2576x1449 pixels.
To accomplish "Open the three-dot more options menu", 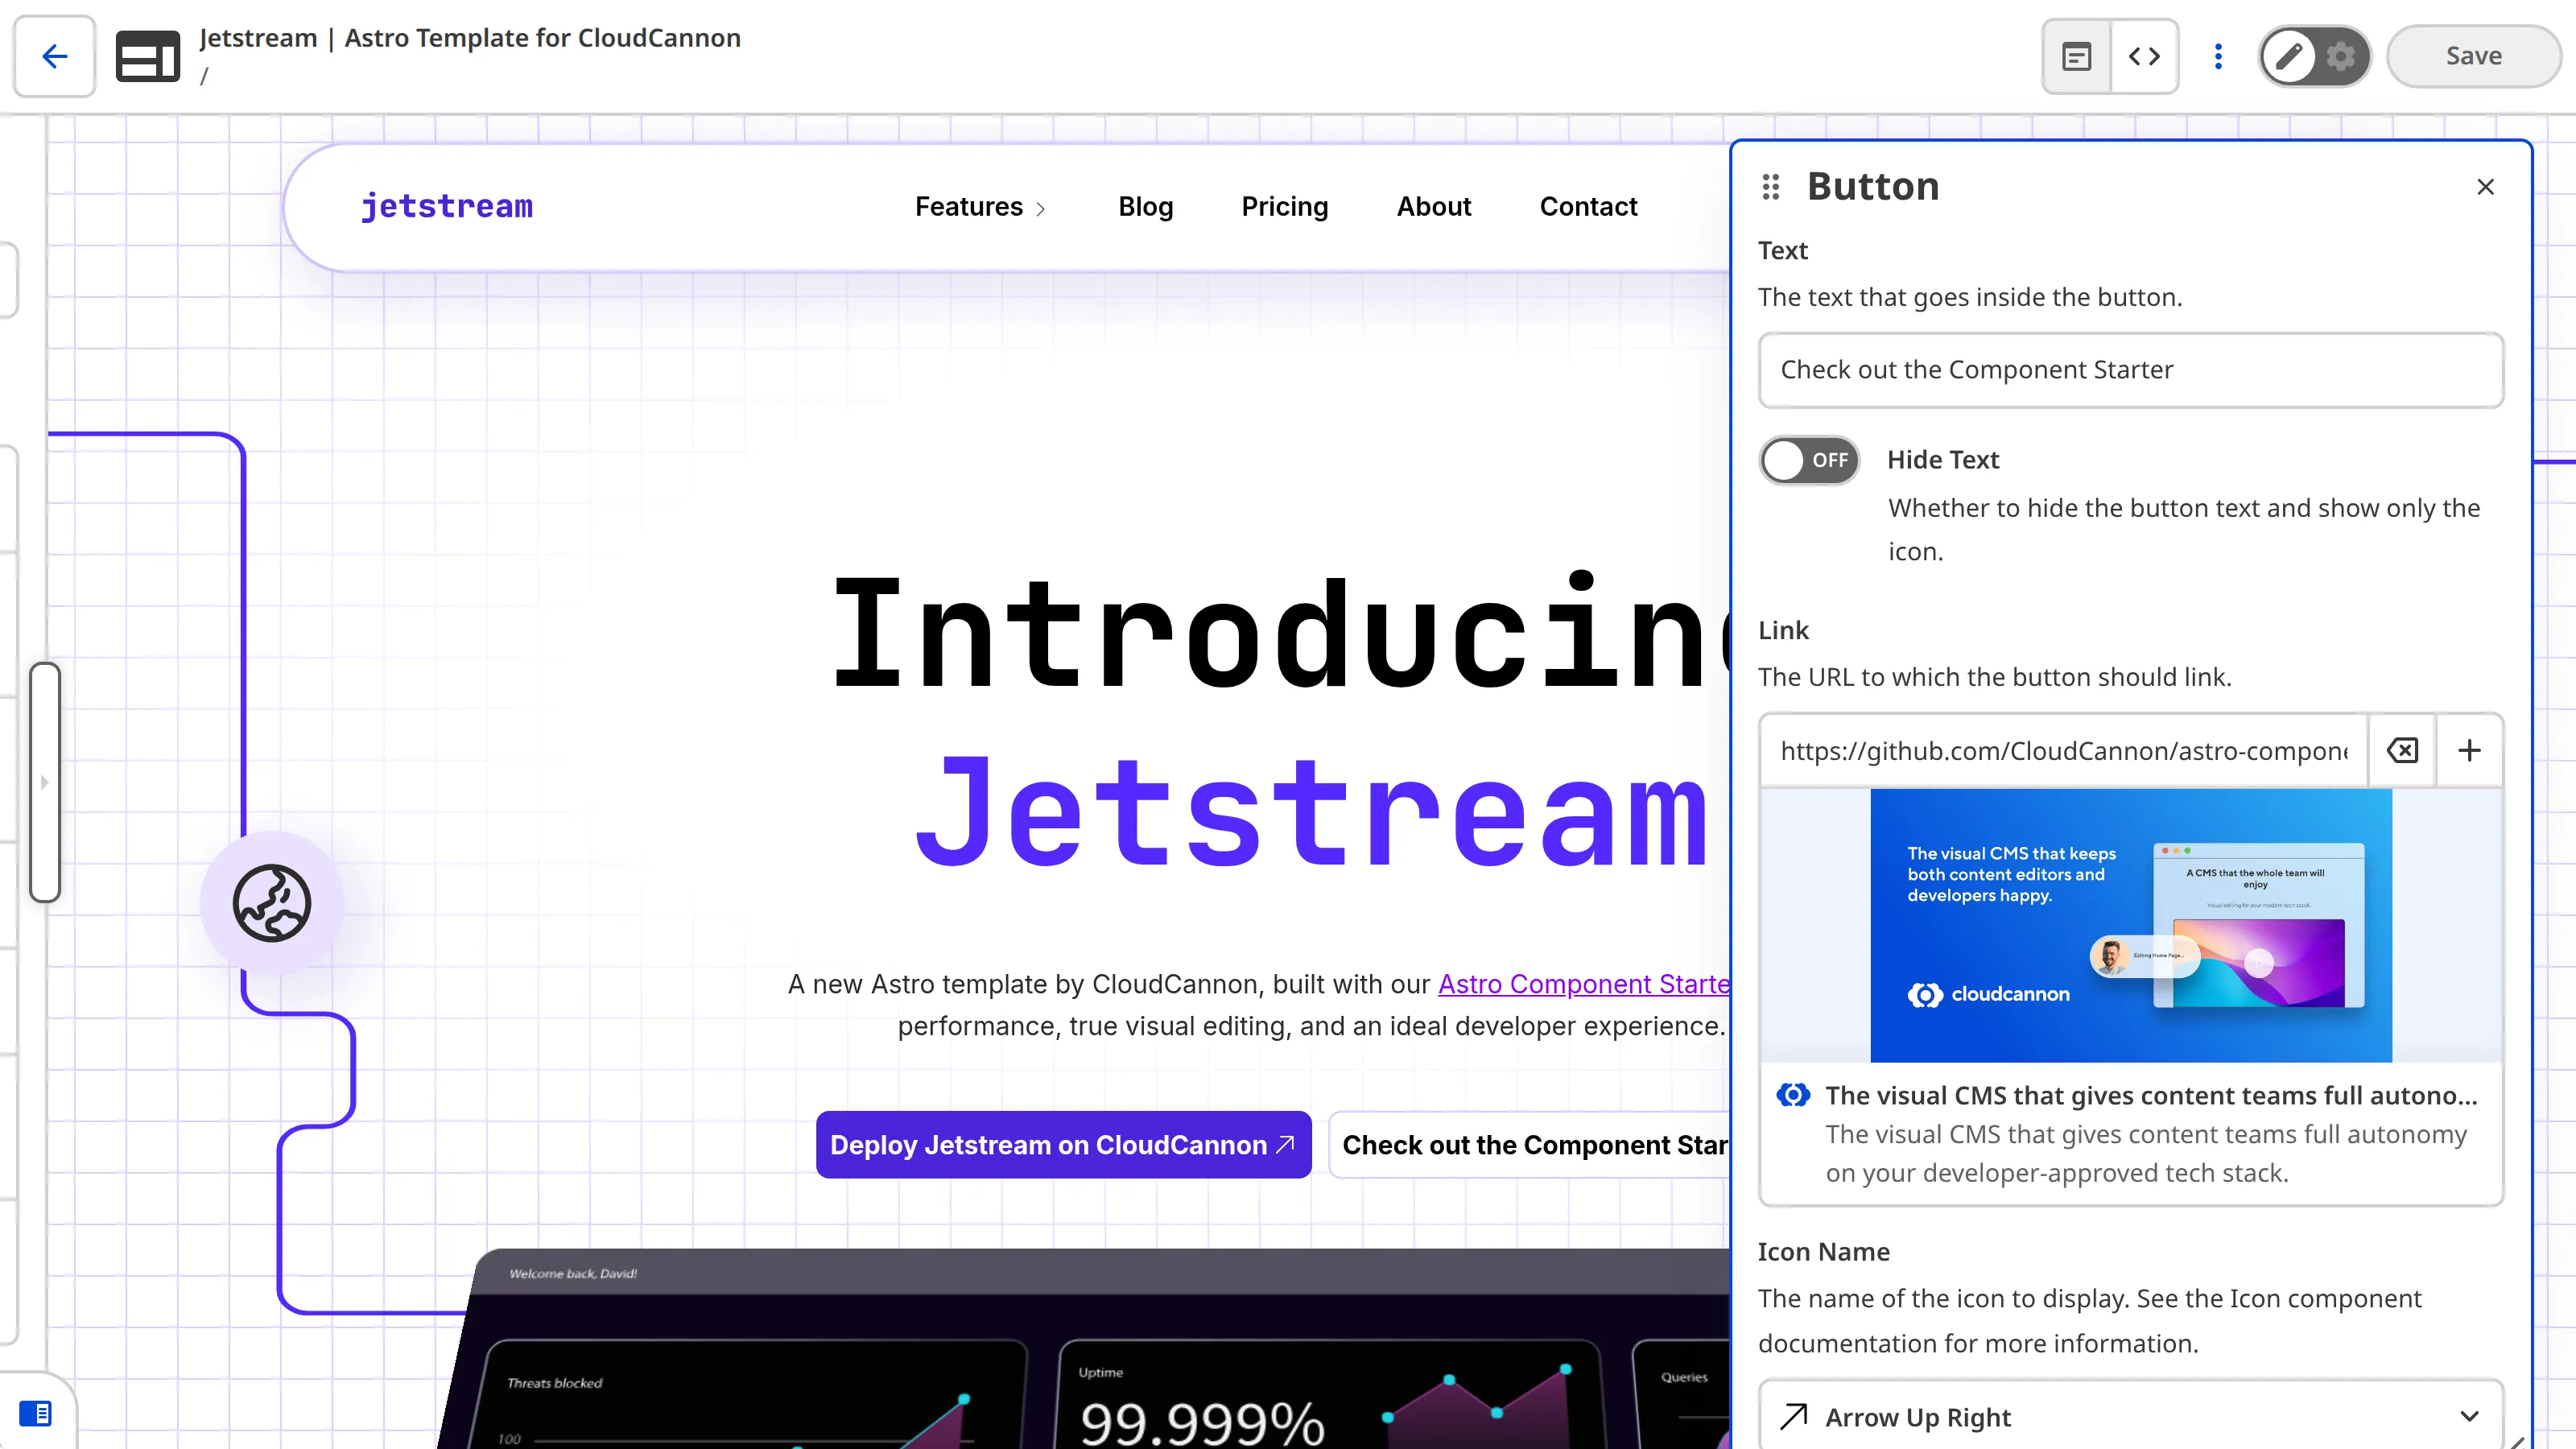I will pyautogui.click(x=2218, y=56).
